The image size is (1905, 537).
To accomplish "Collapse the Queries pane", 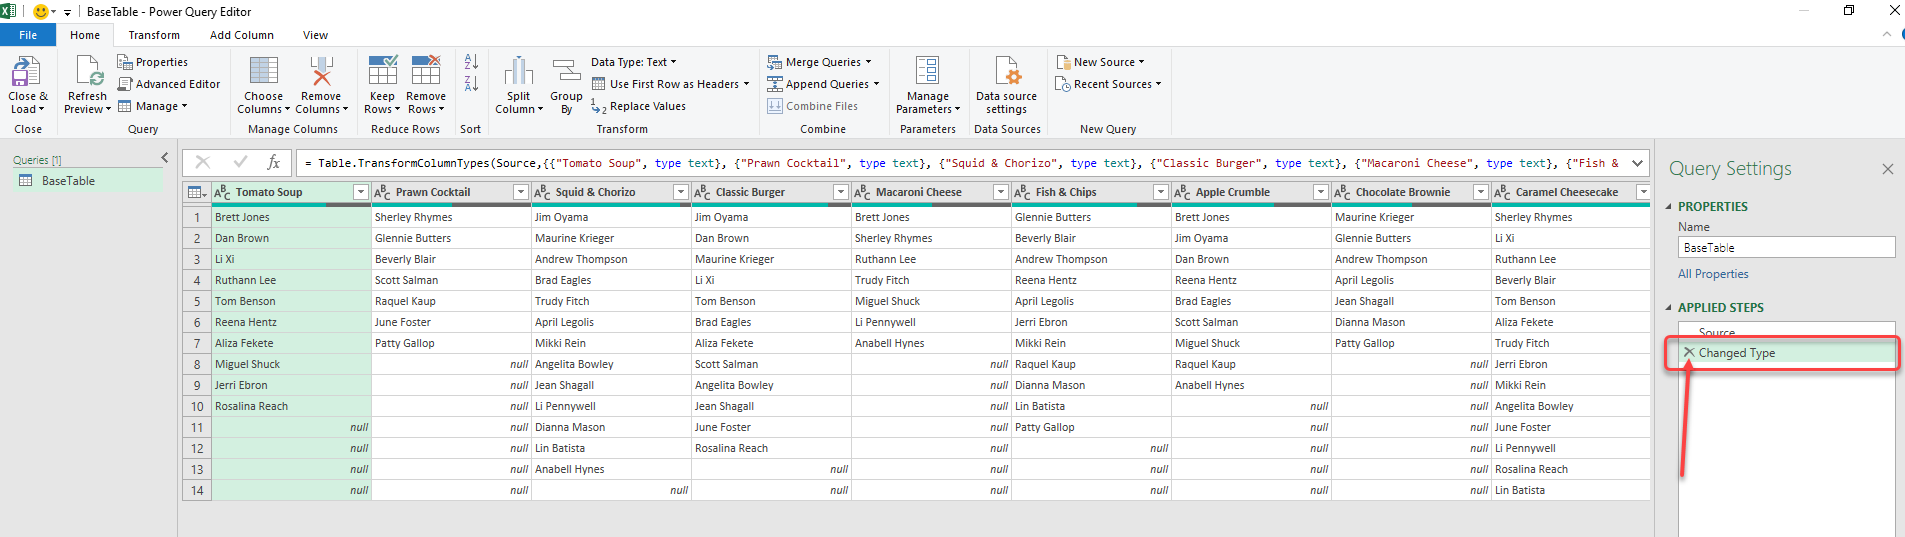I will (x=165, y=158).
